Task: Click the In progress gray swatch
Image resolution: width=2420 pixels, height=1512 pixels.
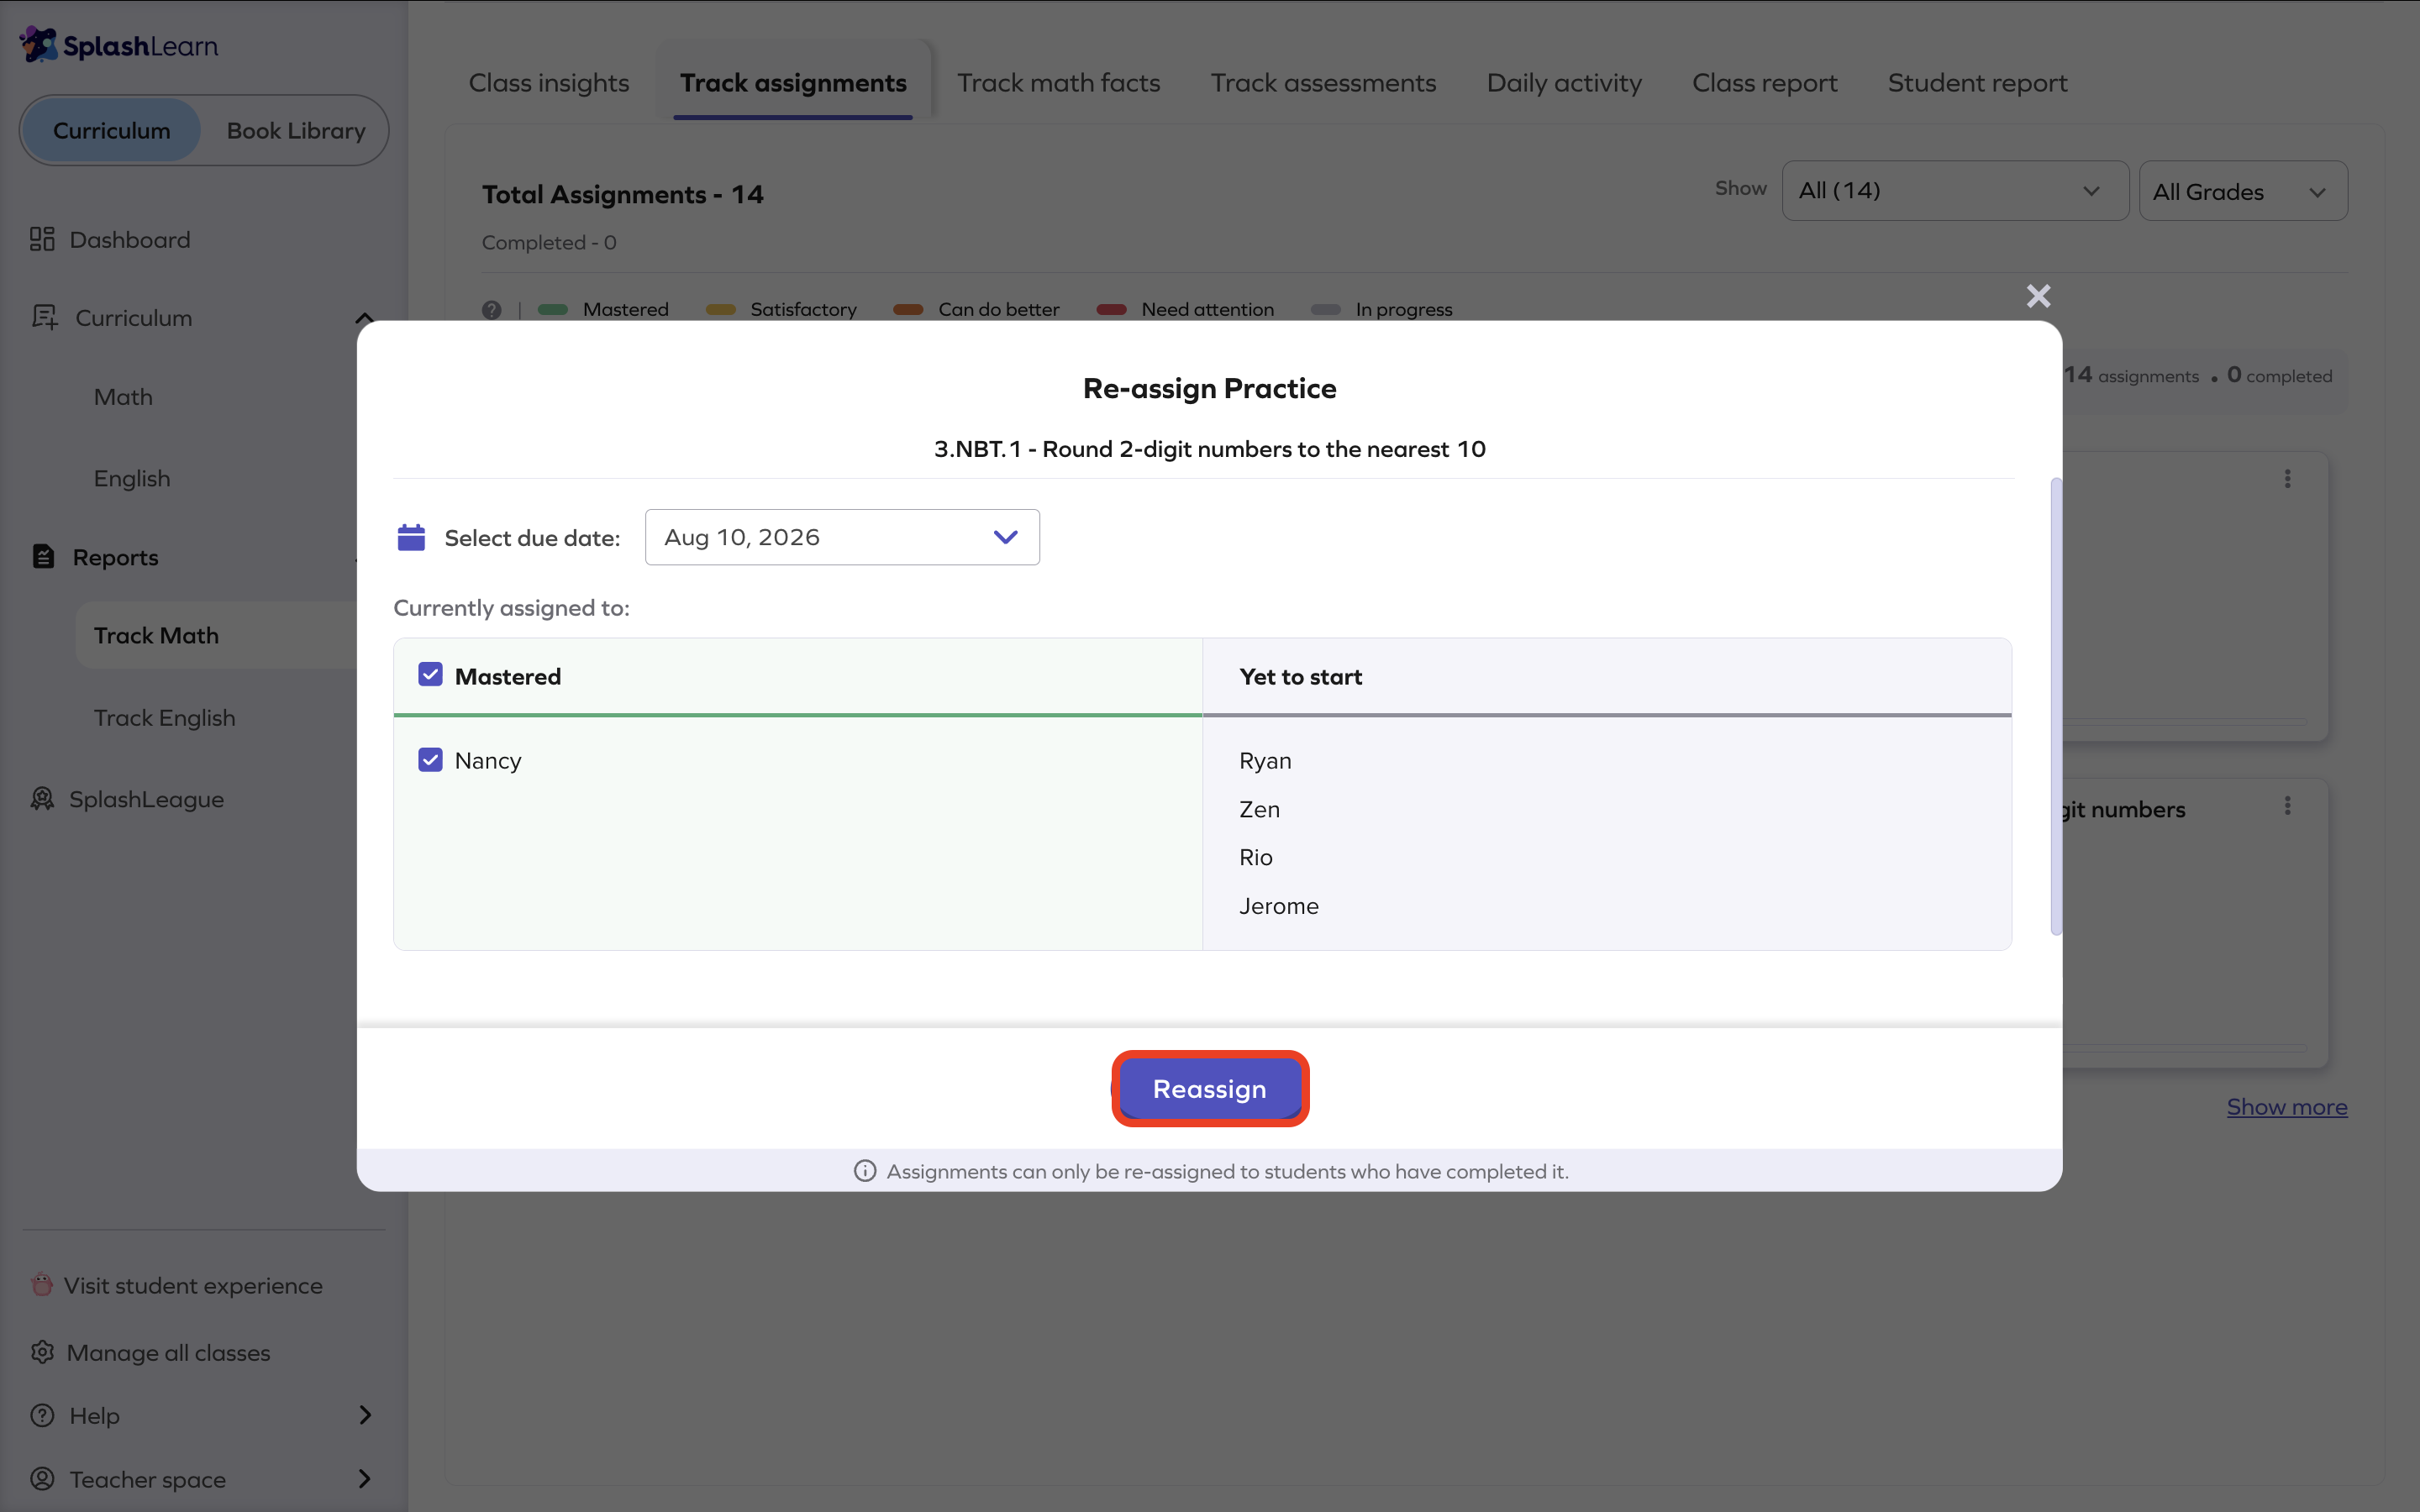Action: (x=1326, y=310)
